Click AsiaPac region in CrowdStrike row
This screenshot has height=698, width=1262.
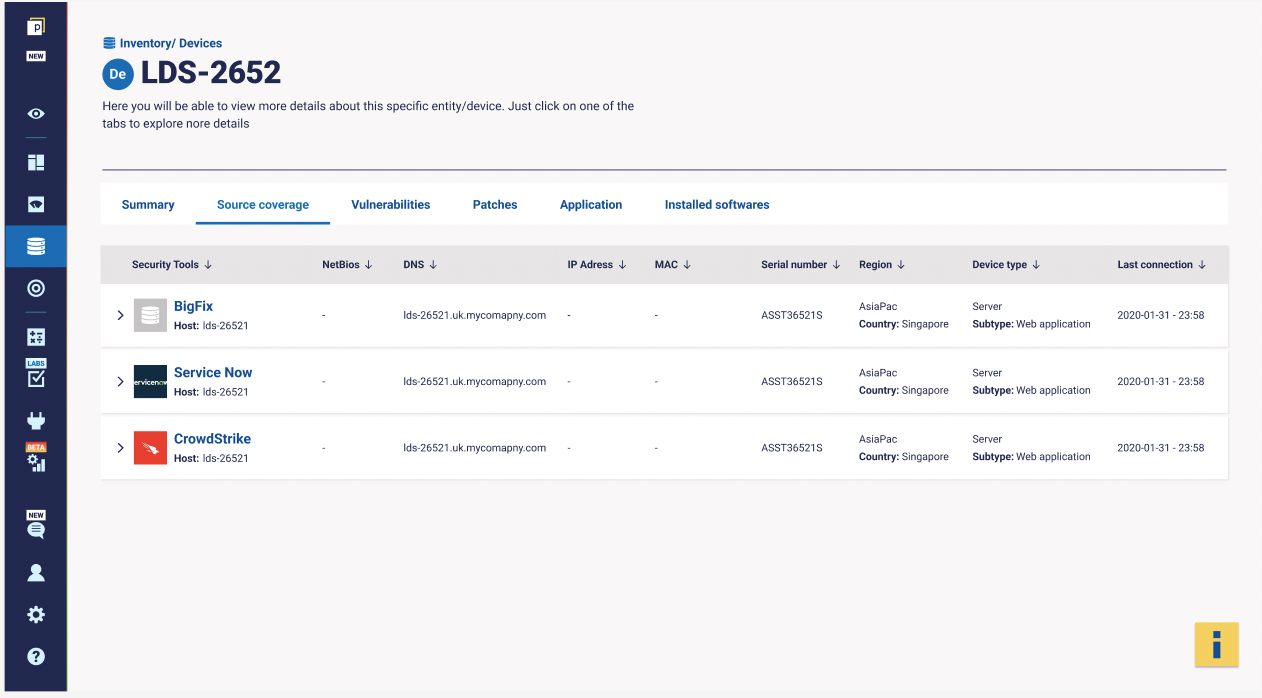pos(878,439)
